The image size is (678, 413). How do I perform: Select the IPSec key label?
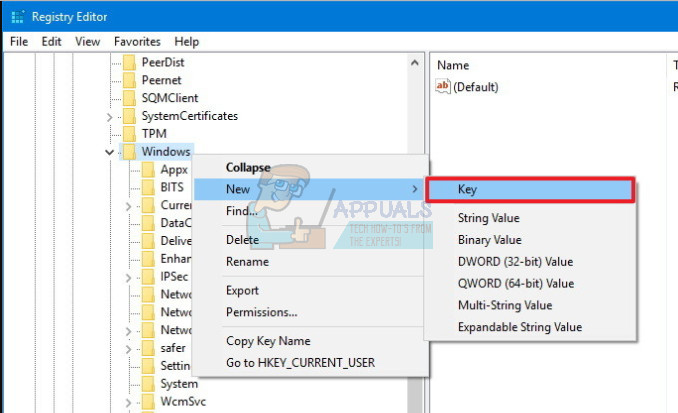click(x=174, y=277)
